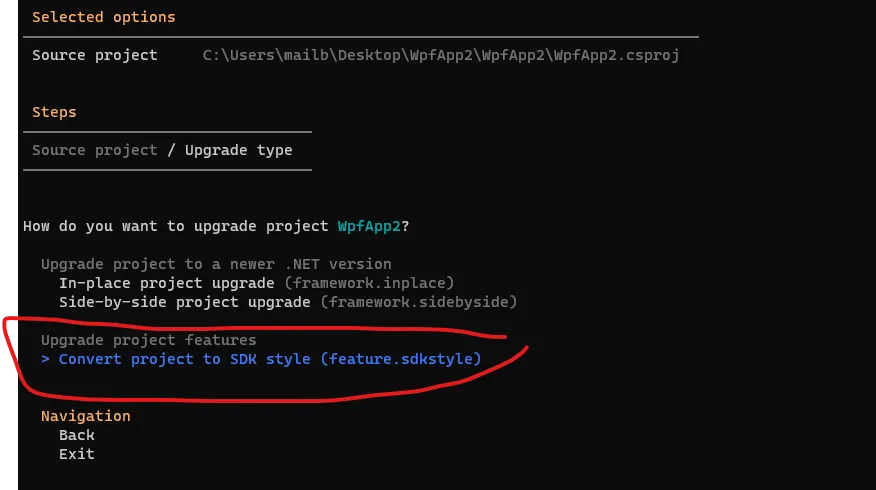Image resolution: width=876 pixels, height=490 pixels.
Task: Click the Steps section heading
Action: [54, 112]
